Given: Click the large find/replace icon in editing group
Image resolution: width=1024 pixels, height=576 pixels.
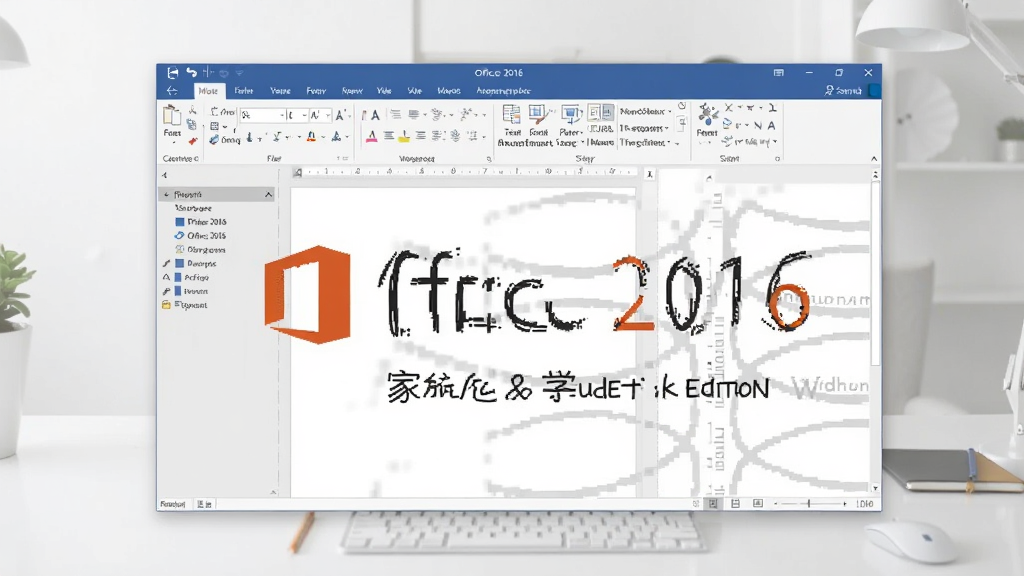Looking at the screenshot, I should click(707, 114).
